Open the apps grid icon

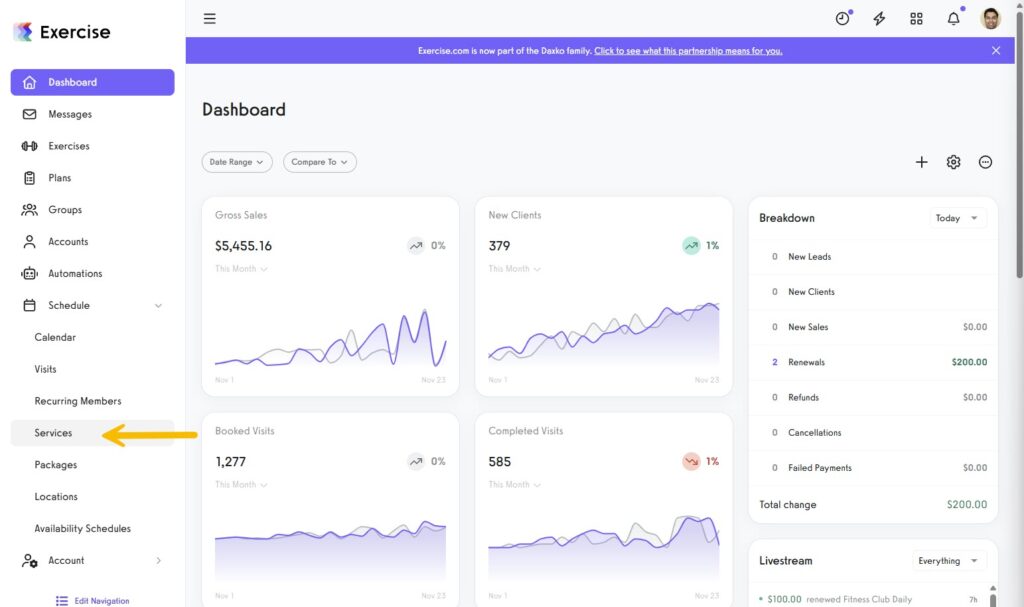[916, 18]
